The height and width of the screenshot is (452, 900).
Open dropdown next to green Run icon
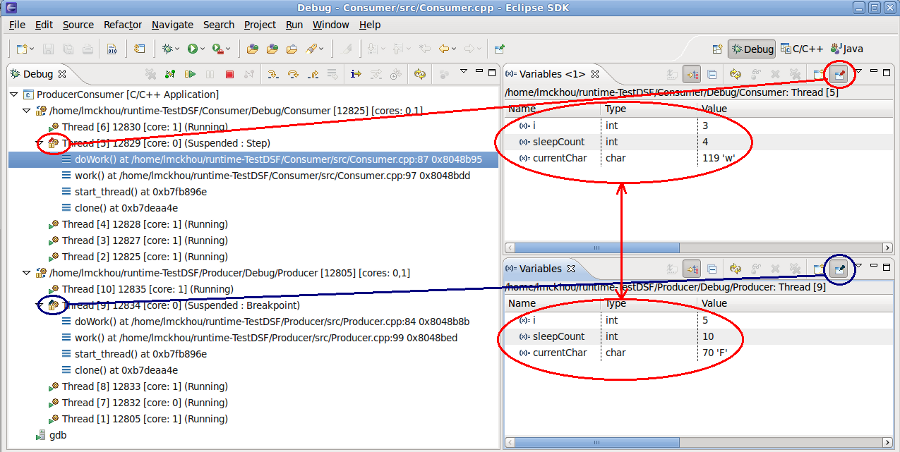pyautogui.click(x=203, y=49)
